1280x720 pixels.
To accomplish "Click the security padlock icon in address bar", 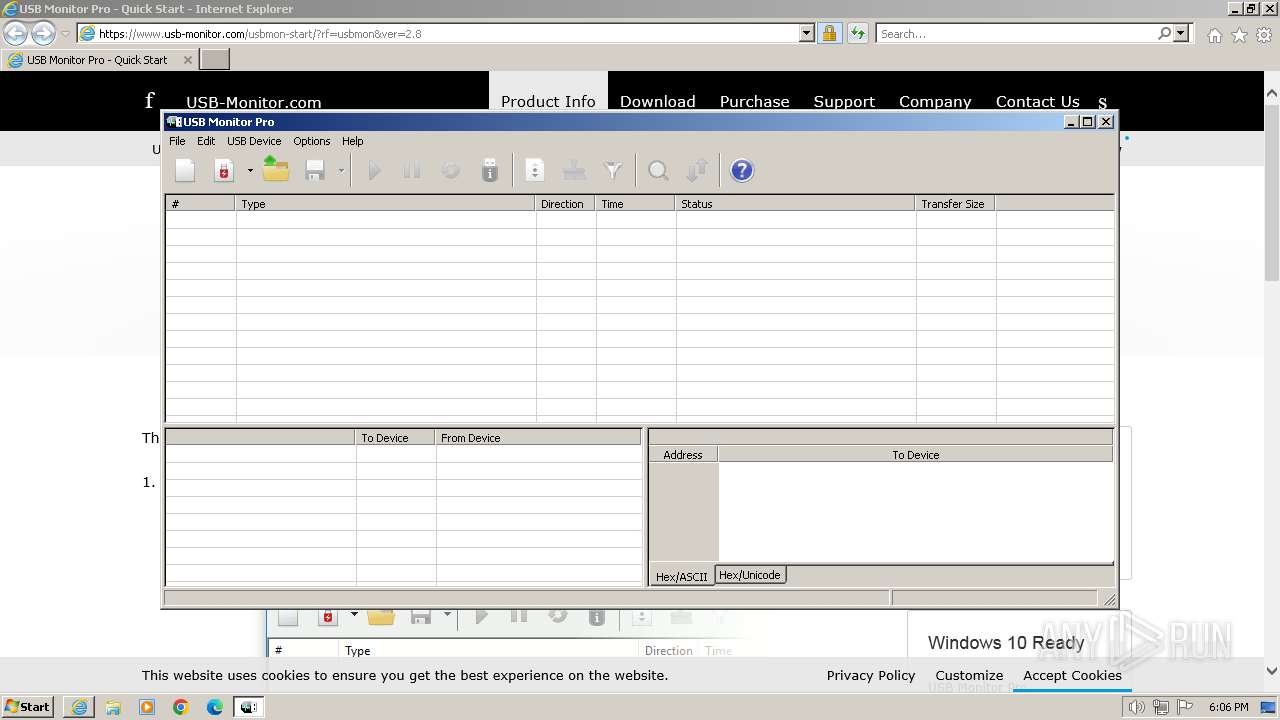I will point(829,33).
